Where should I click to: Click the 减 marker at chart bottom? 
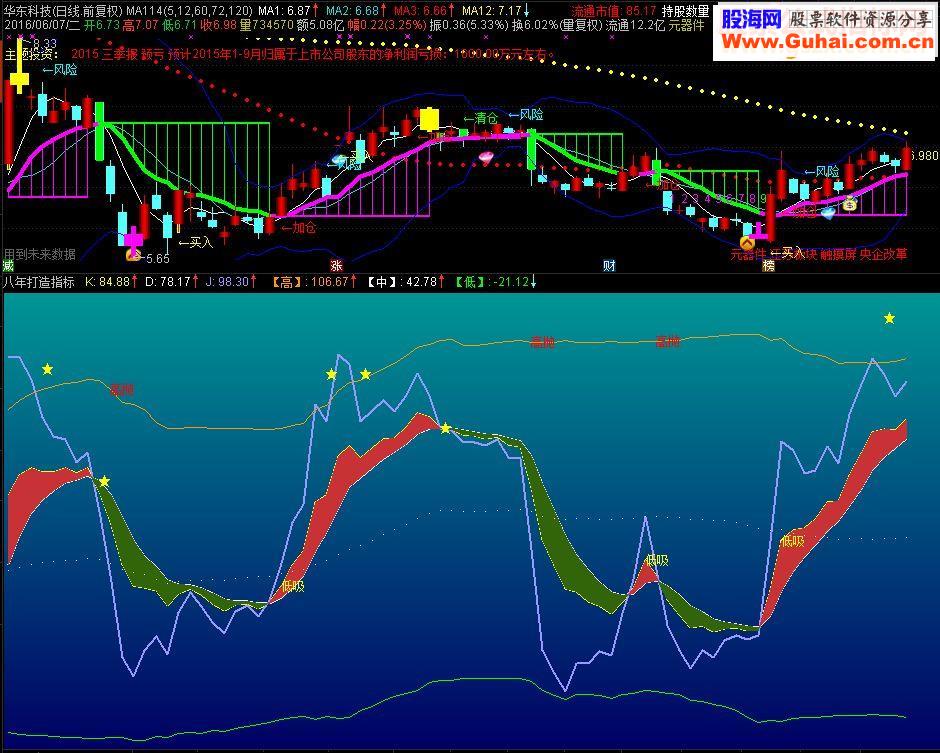point(8,266)
